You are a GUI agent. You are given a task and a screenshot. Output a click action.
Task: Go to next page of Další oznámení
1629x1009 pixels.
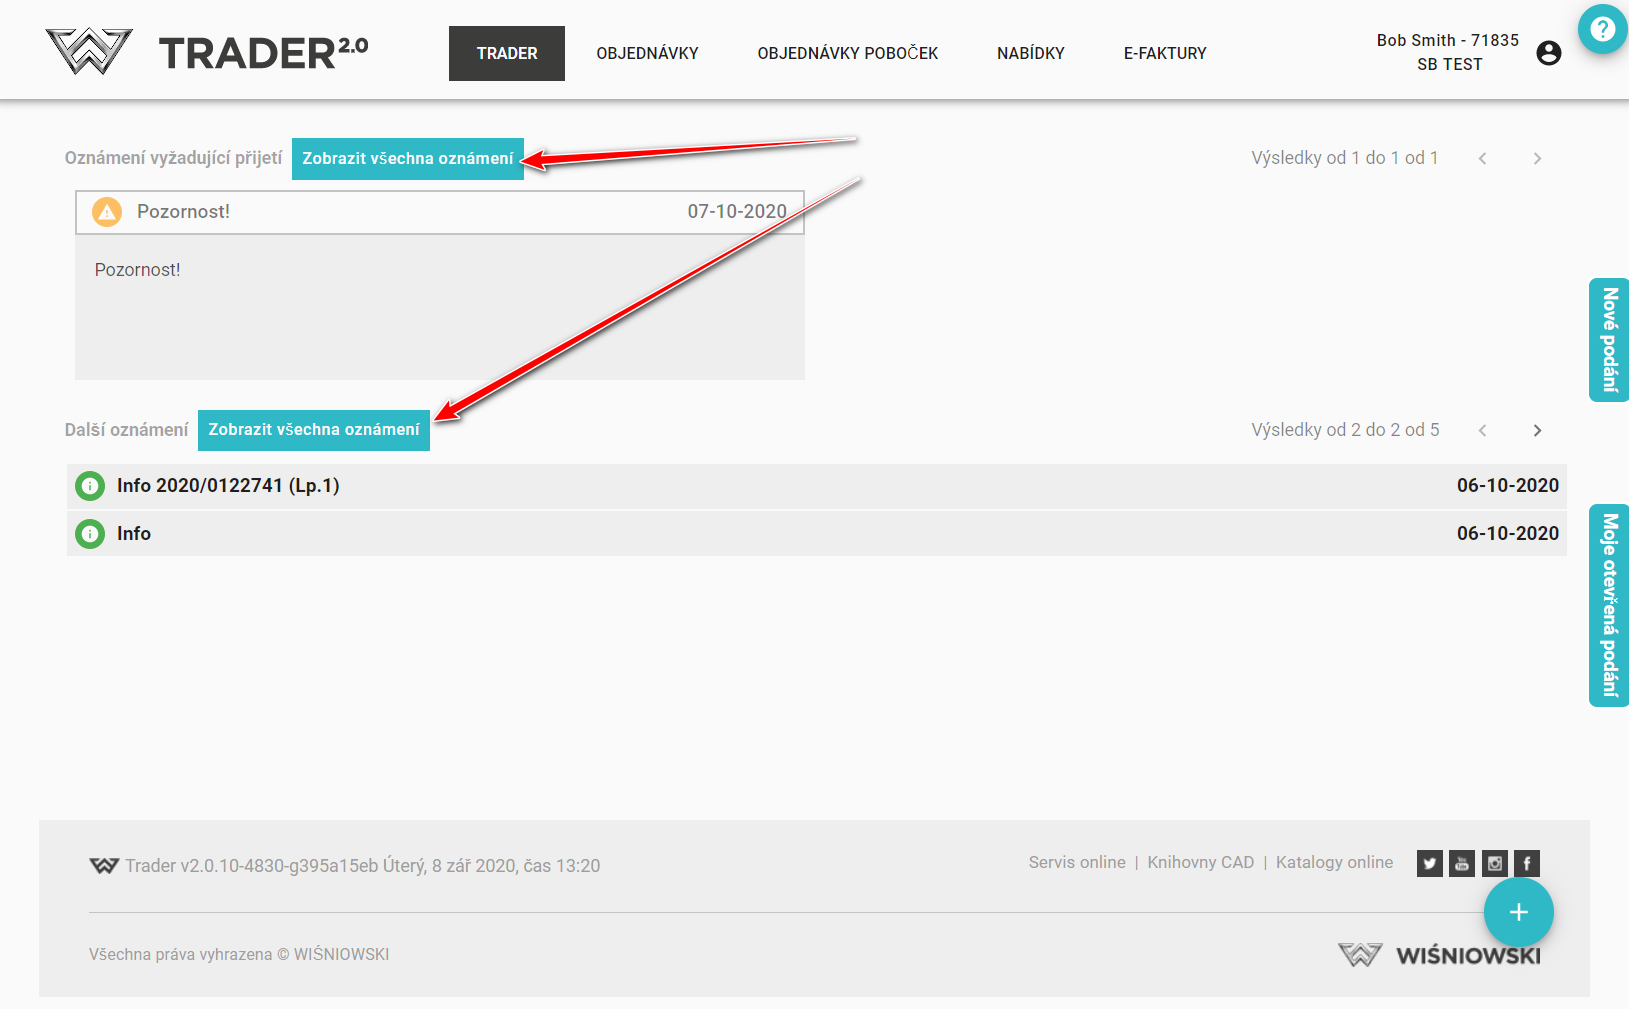point(1537,430)
